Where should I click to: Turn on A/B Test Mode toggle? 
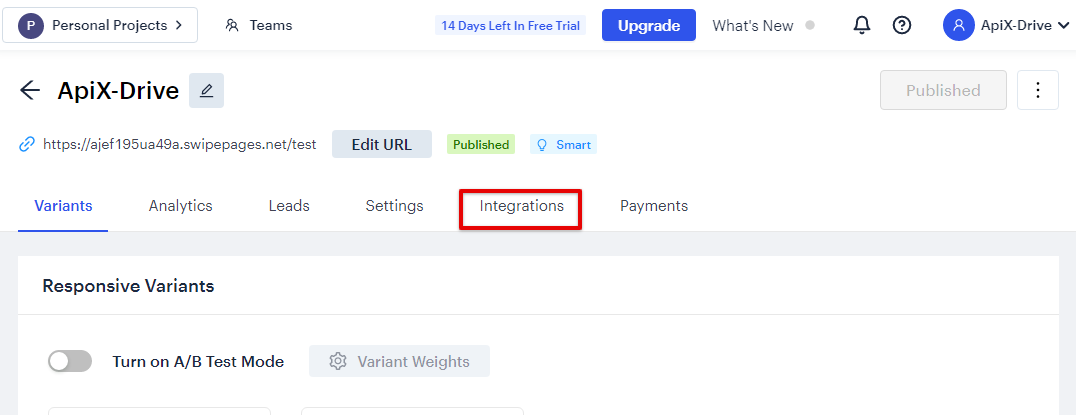(x=70, y=361)
